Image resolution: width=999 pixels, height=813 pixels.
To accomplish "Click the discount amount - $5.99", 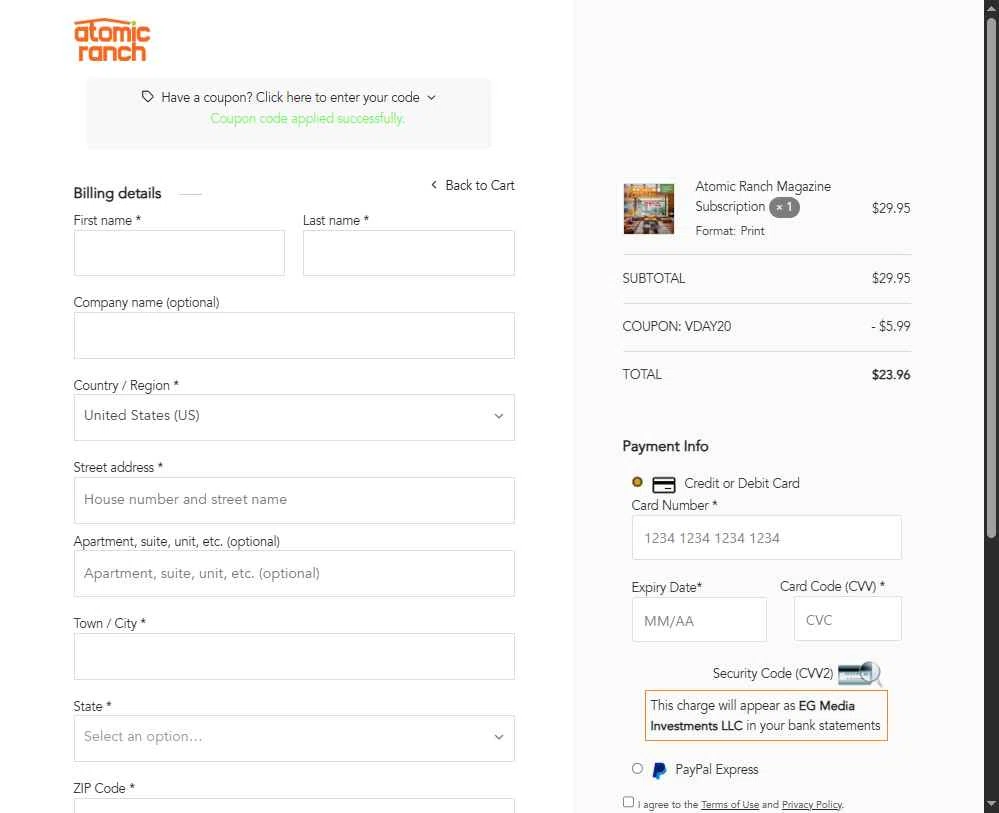I will pyautogui.click(x=891, y=326).
